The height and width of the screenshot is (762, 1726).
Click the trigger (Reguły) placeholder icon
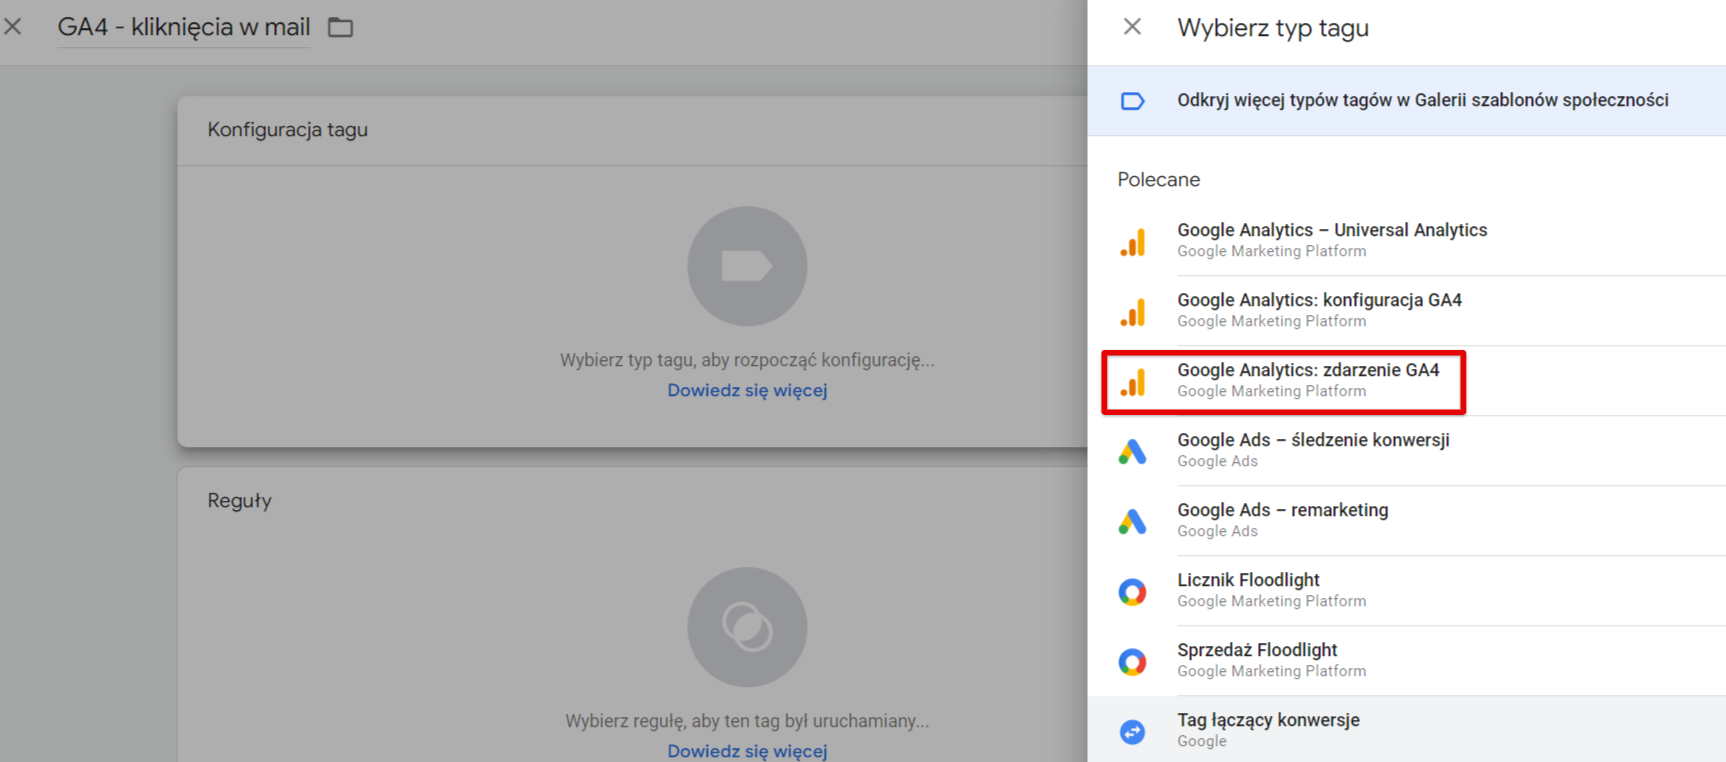coord(747,627)
